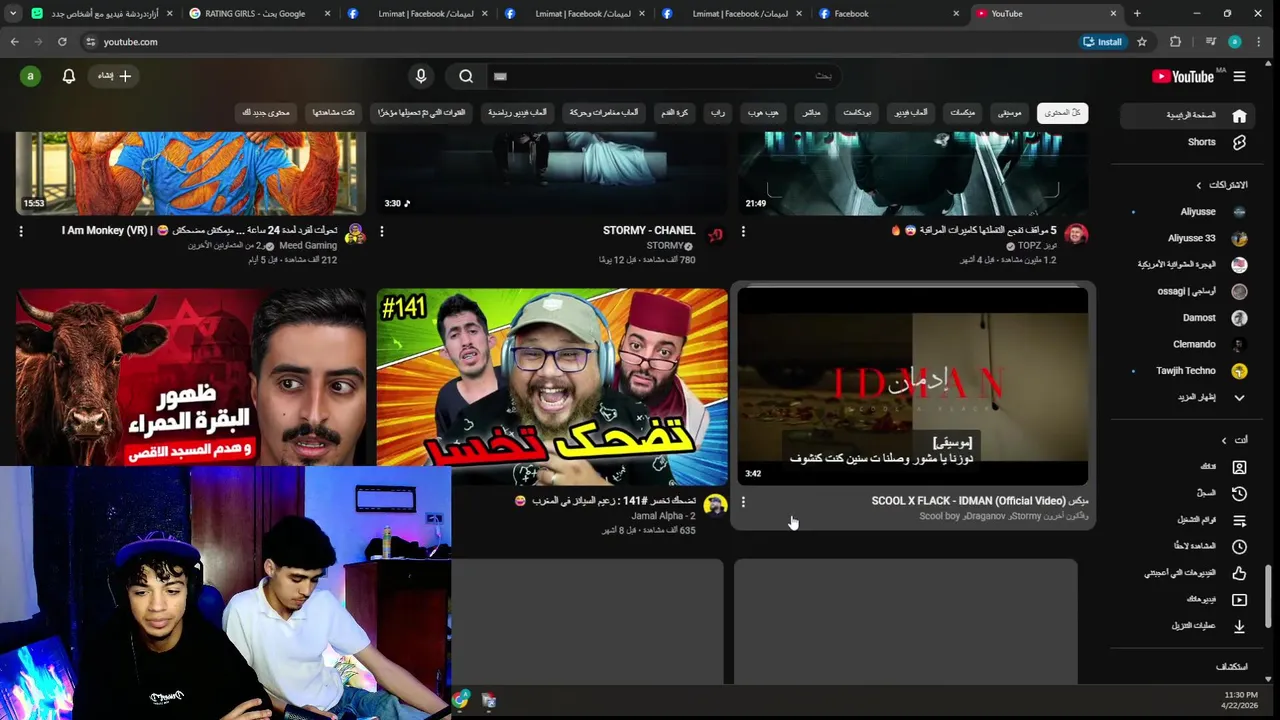This screenshot has width=1280, height=720.
Task: Click the Install app button
Action: [1102, 42]
